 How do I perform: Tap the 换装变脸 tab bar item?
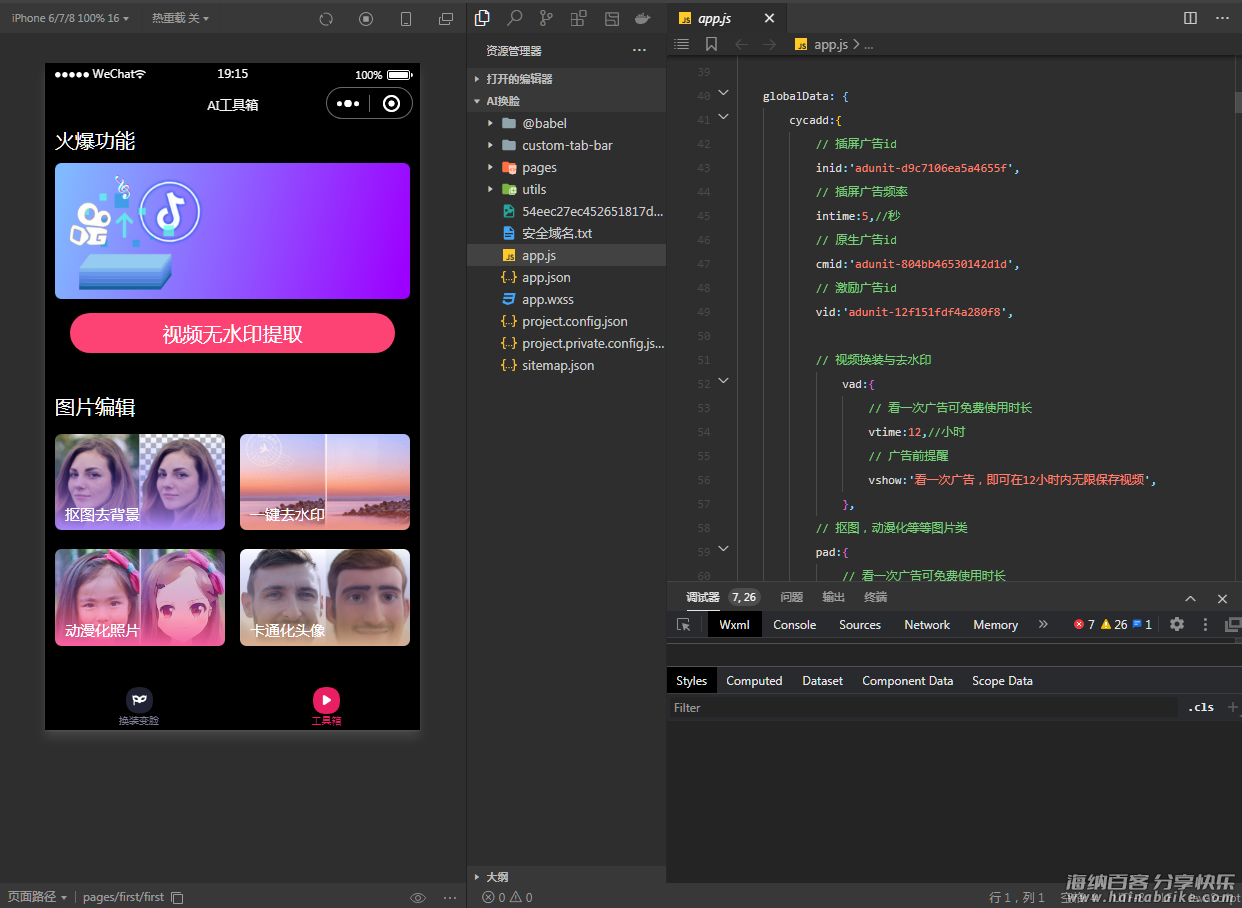tap(139, 706)
